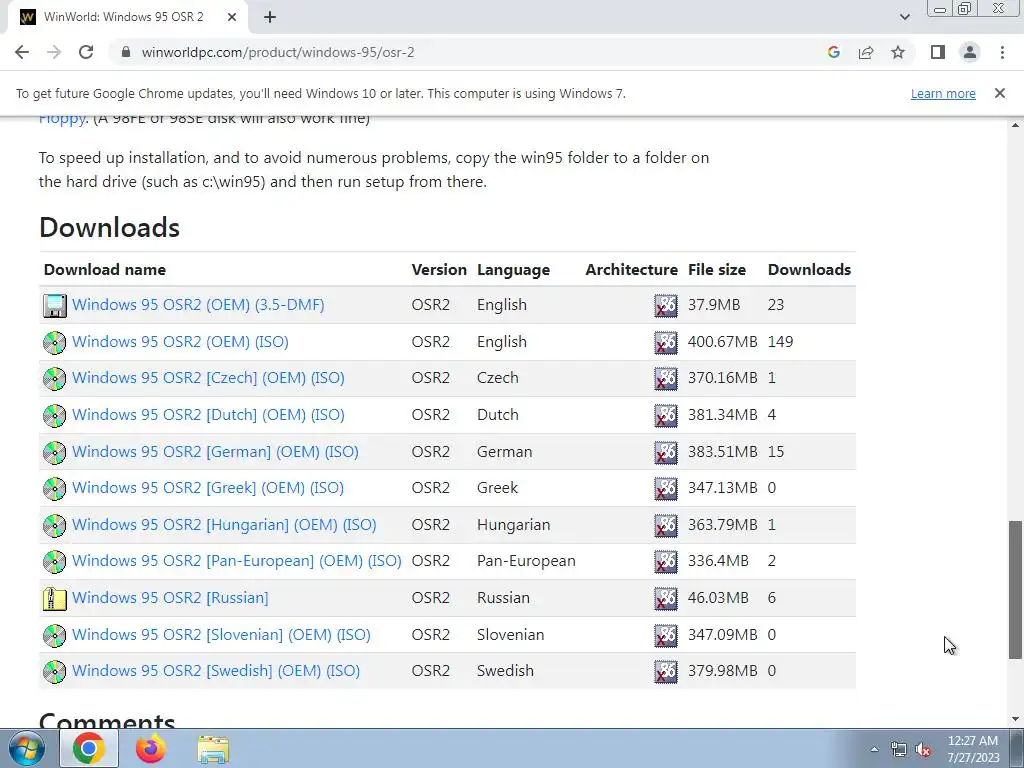
Task: Click the x86 architecture icon in the 37.9MB row
Action: pyautogui.click(x=665, y=305)
